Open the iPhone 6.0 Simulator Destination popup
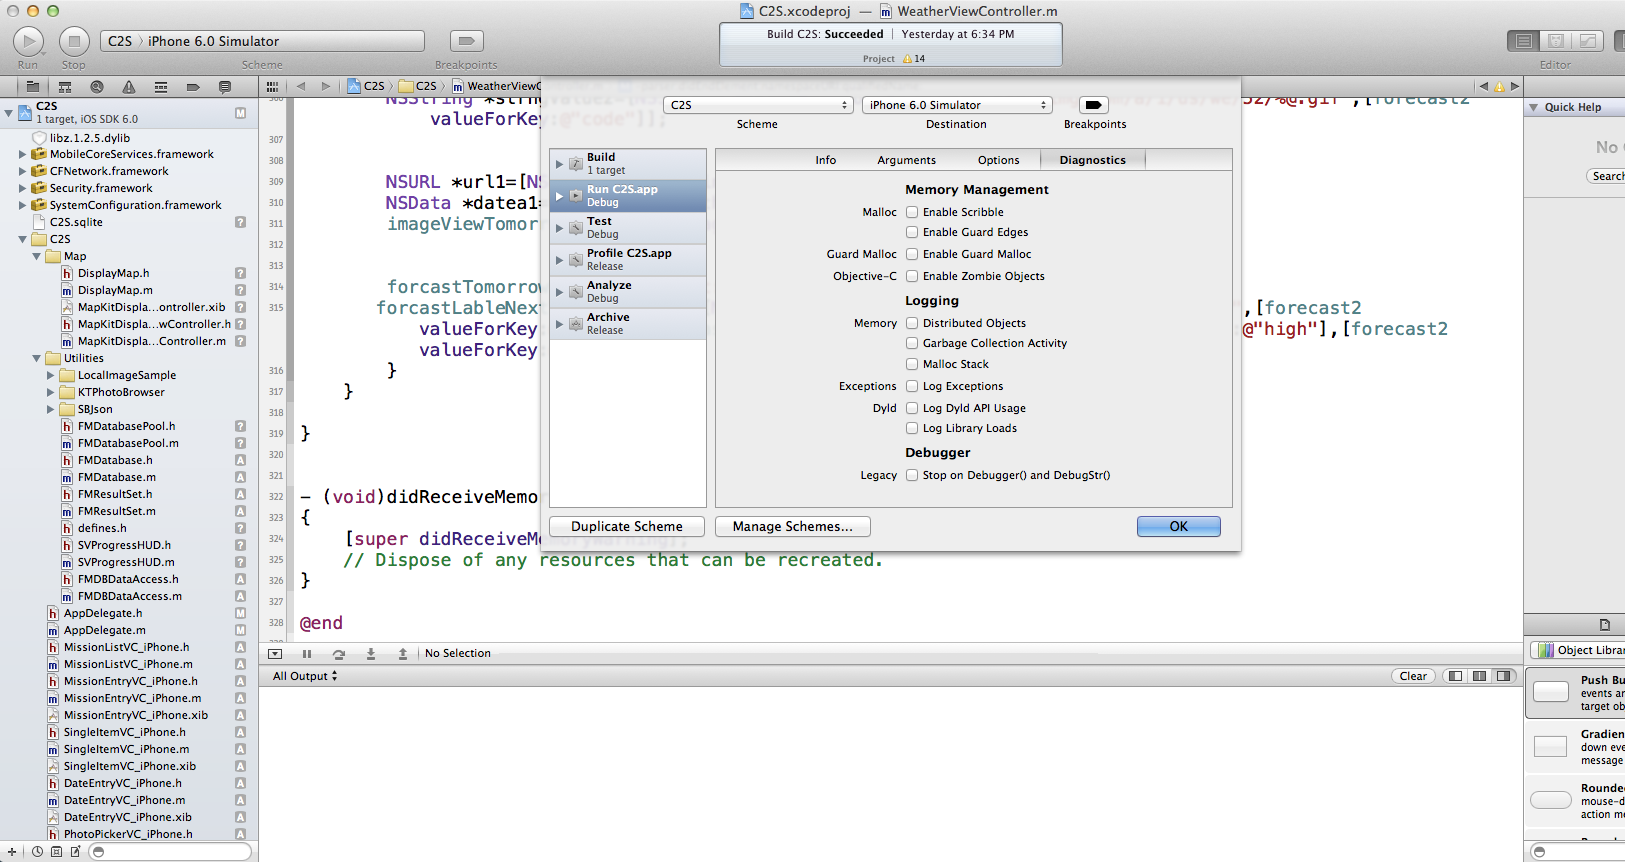This screenshot has width=1625, height=862. pos(957,105)
